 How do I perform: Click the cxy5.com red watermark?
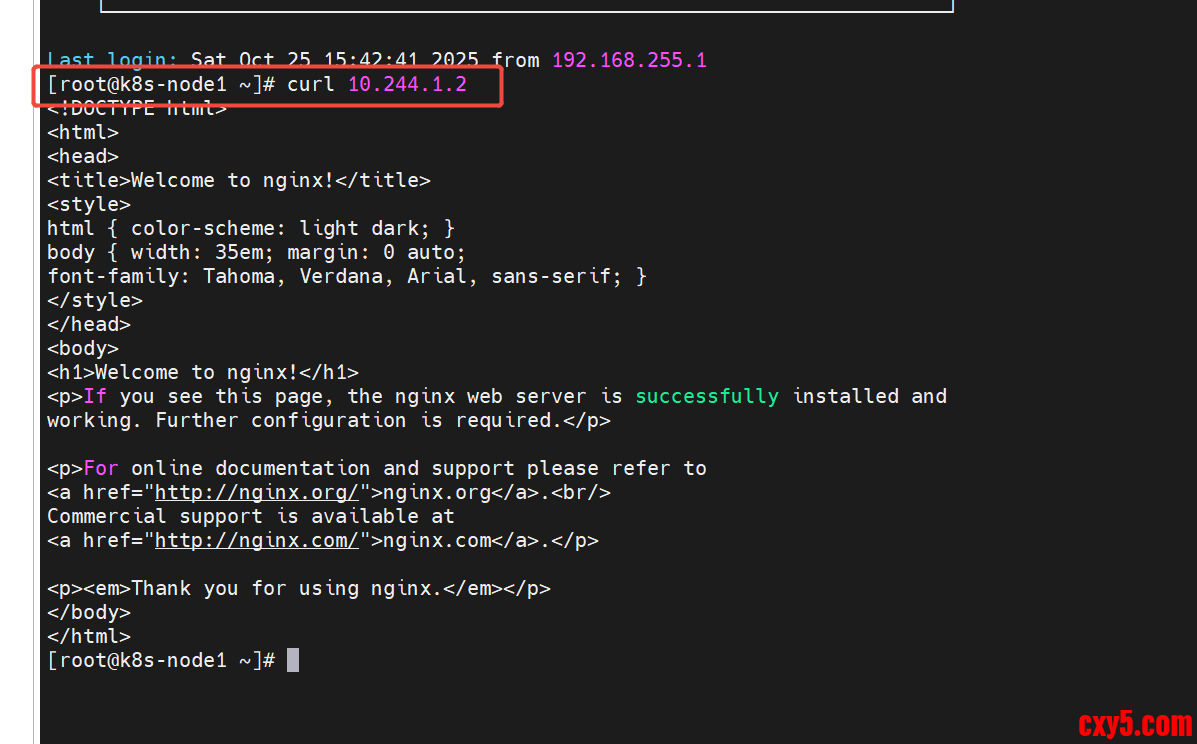click(x=1134, y=723)
